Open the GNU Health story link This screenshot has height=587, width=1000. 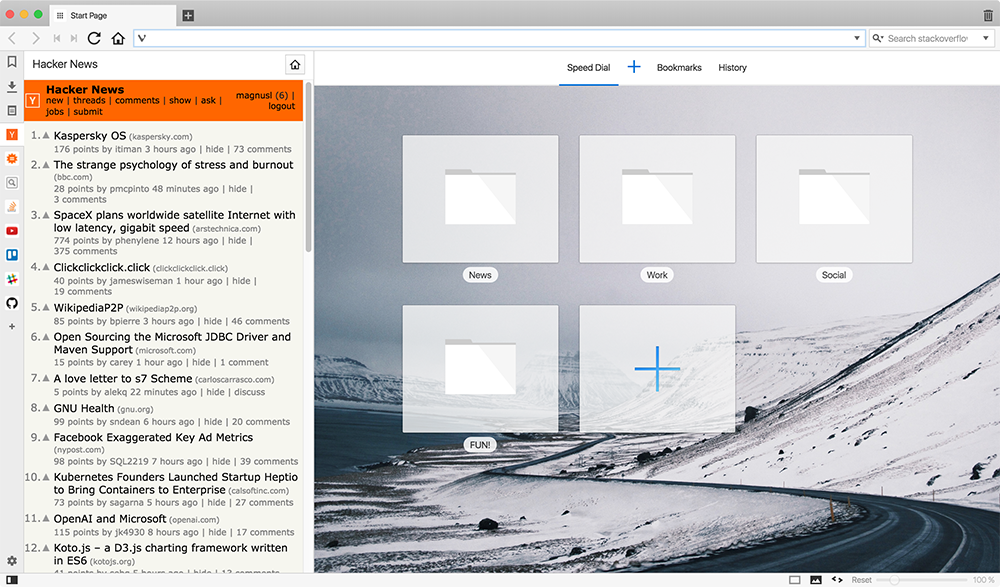click(84, 408)
